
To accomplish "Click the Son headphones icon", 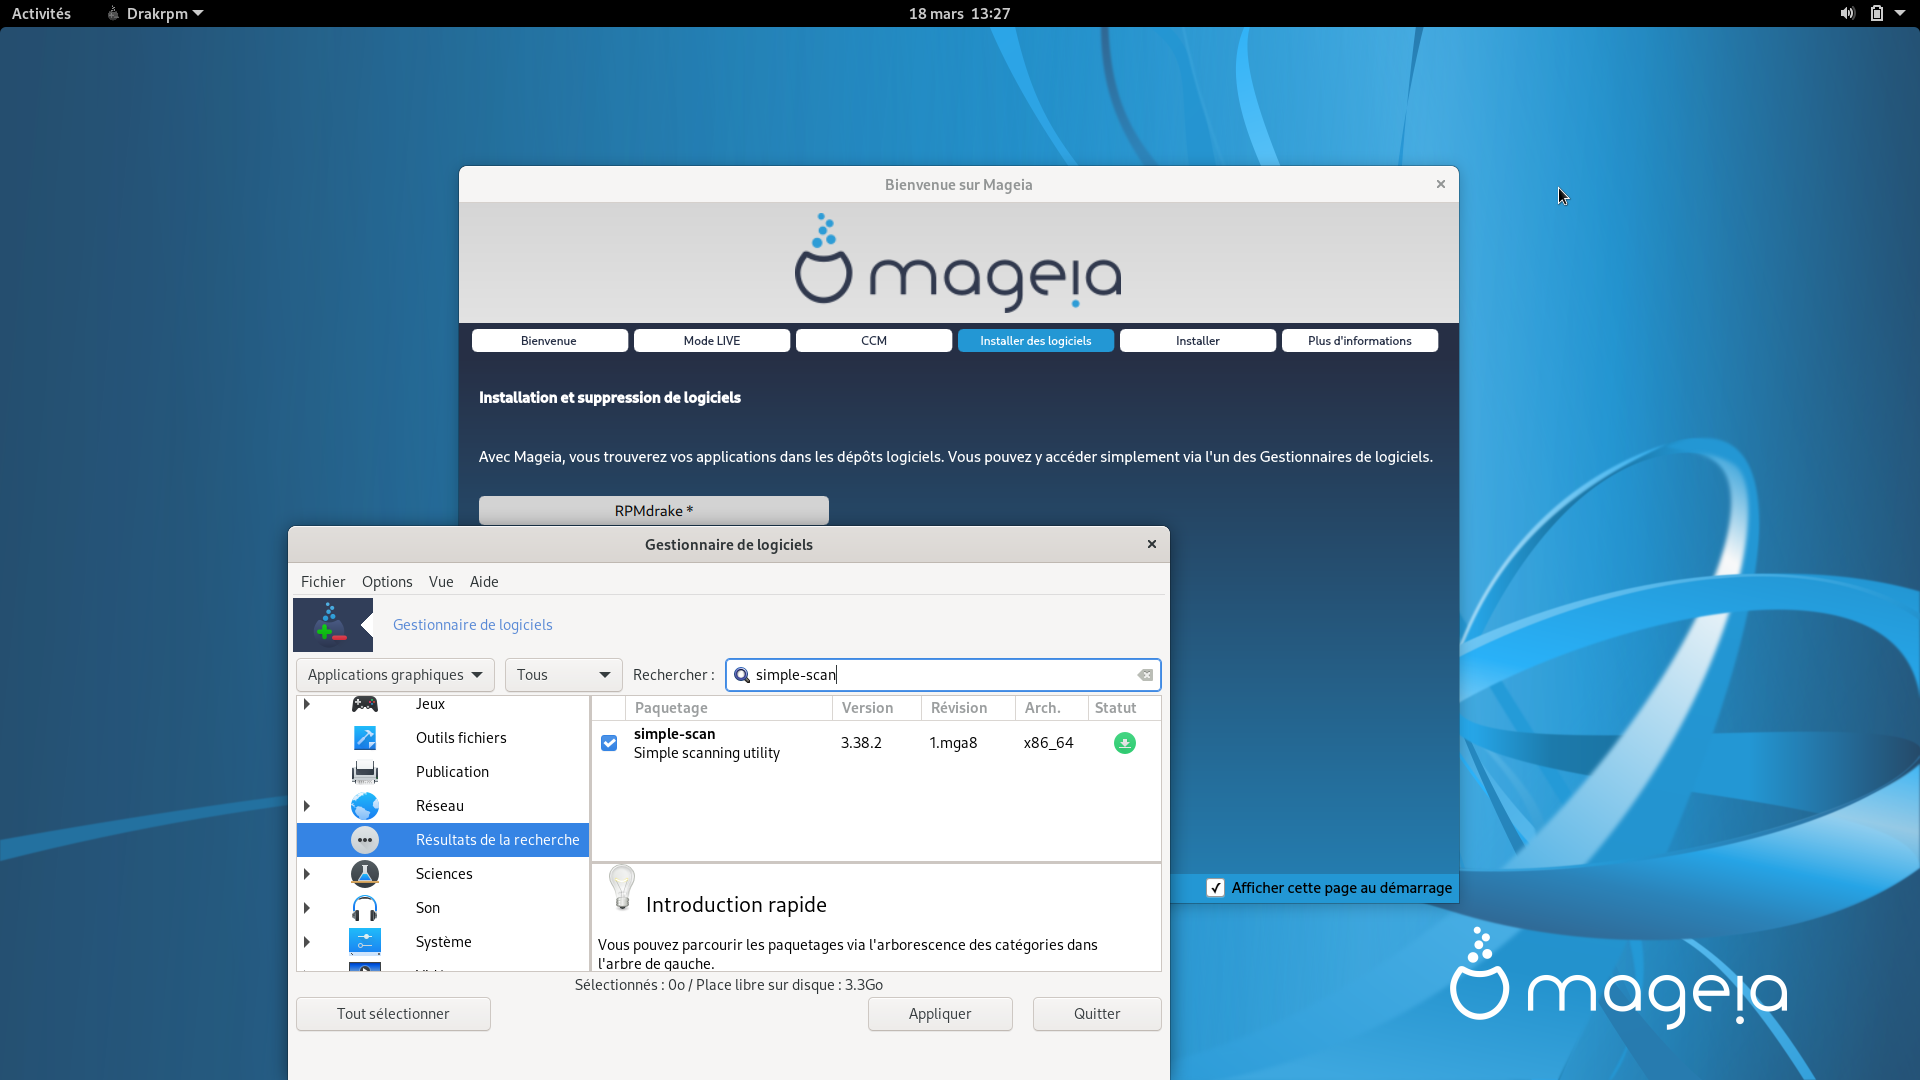I will [x=364, y=908].
